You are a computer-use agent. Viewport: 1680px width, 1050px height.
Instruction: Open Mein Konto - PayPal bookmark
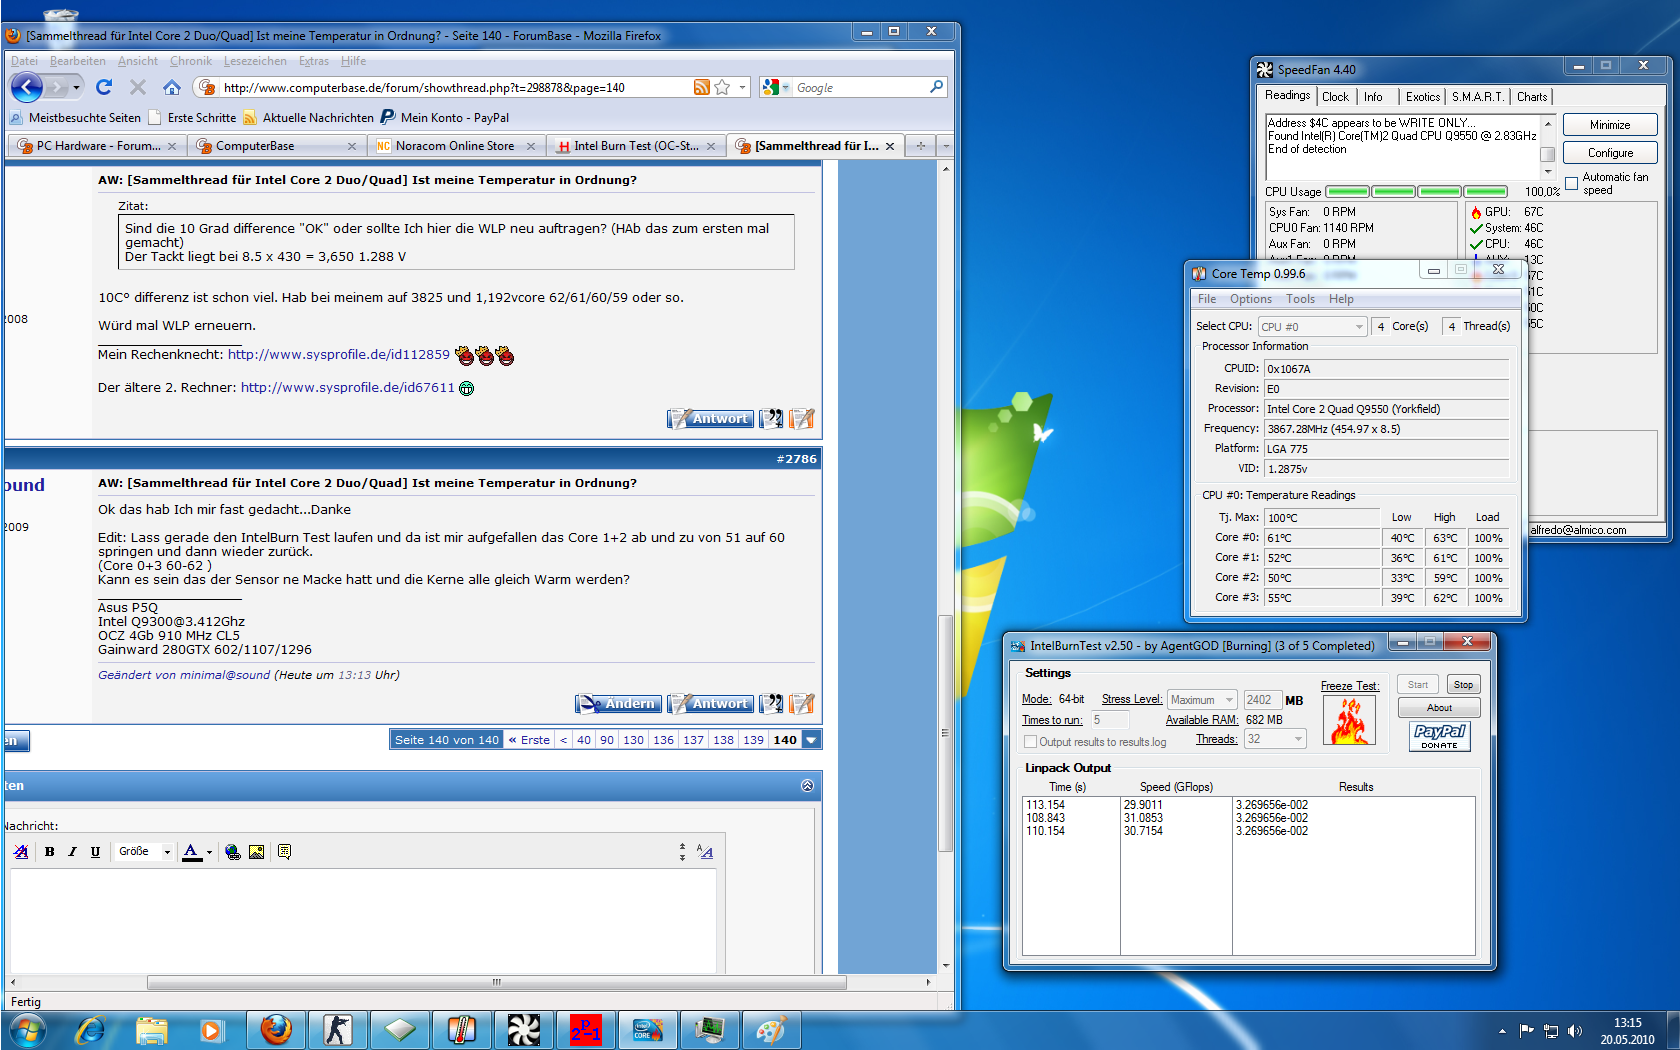(445, 118)
